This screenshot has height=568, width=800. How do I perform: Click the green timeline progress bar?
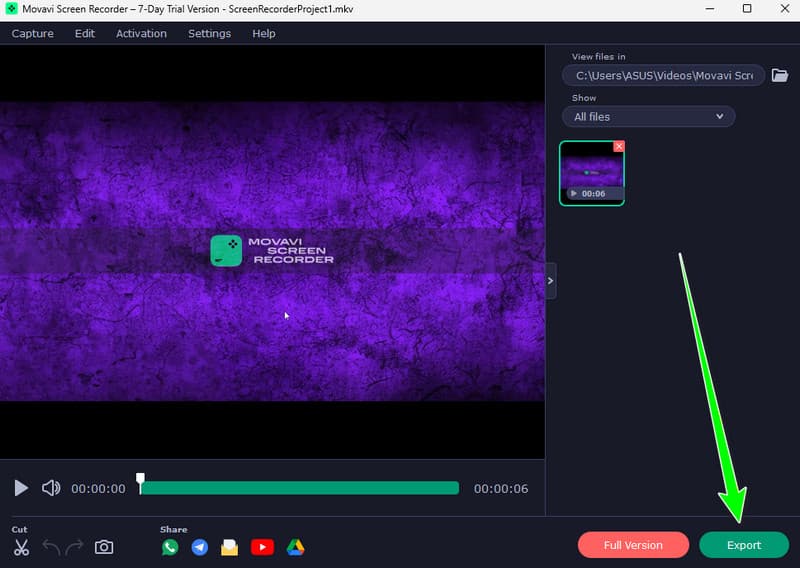[x=300, y=488]
